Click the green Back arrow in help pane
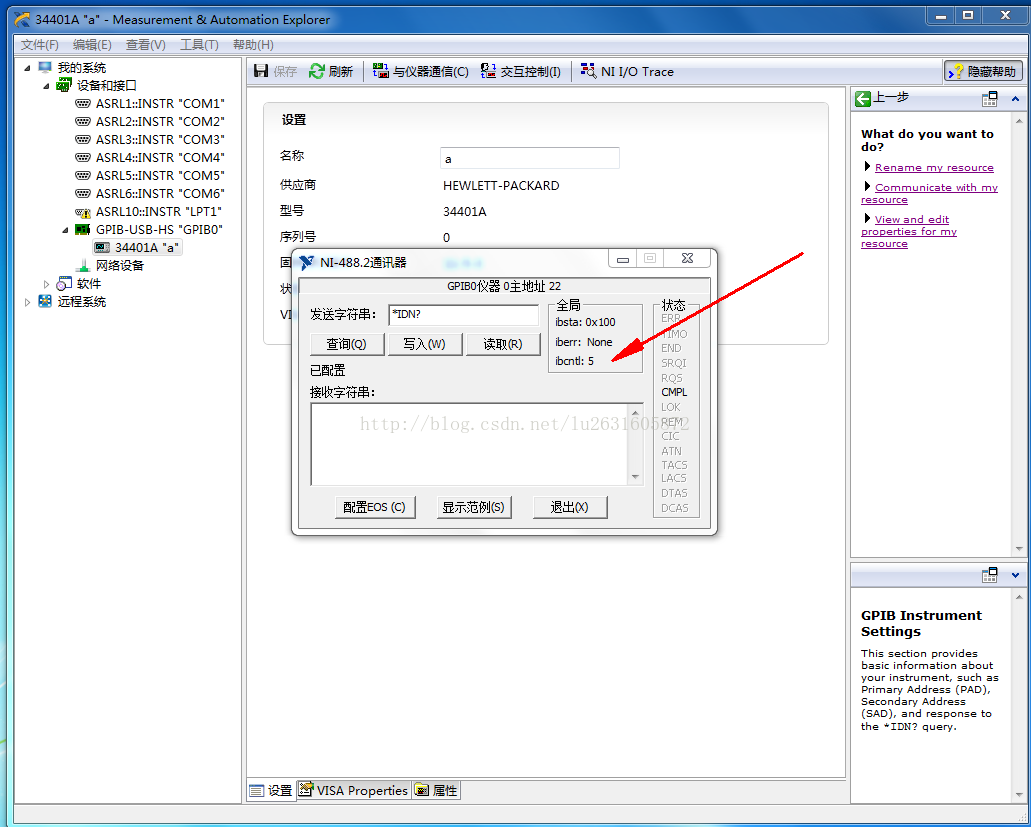This screenshot has height=827, width=1031. [x=863, y=99]
